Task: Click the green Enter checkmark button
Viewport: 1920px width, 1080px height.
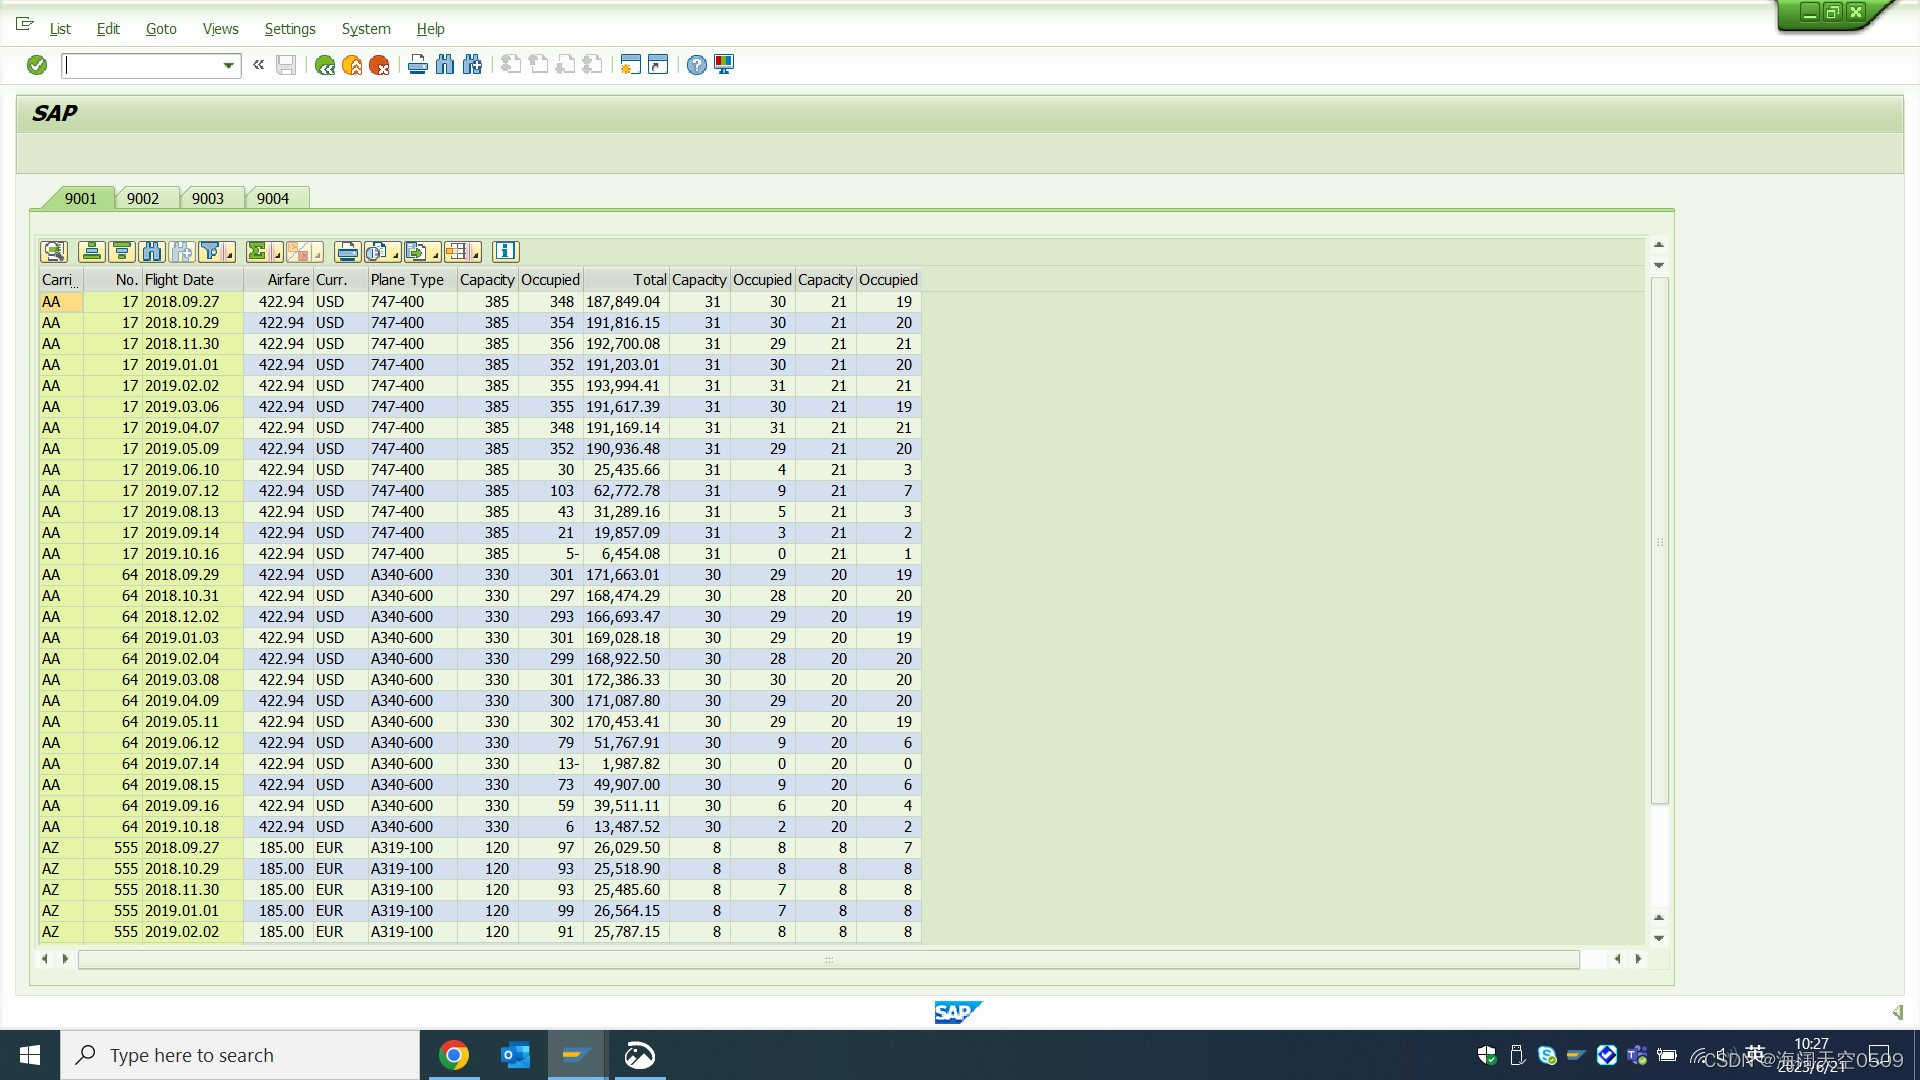Action: click(36, 65)
